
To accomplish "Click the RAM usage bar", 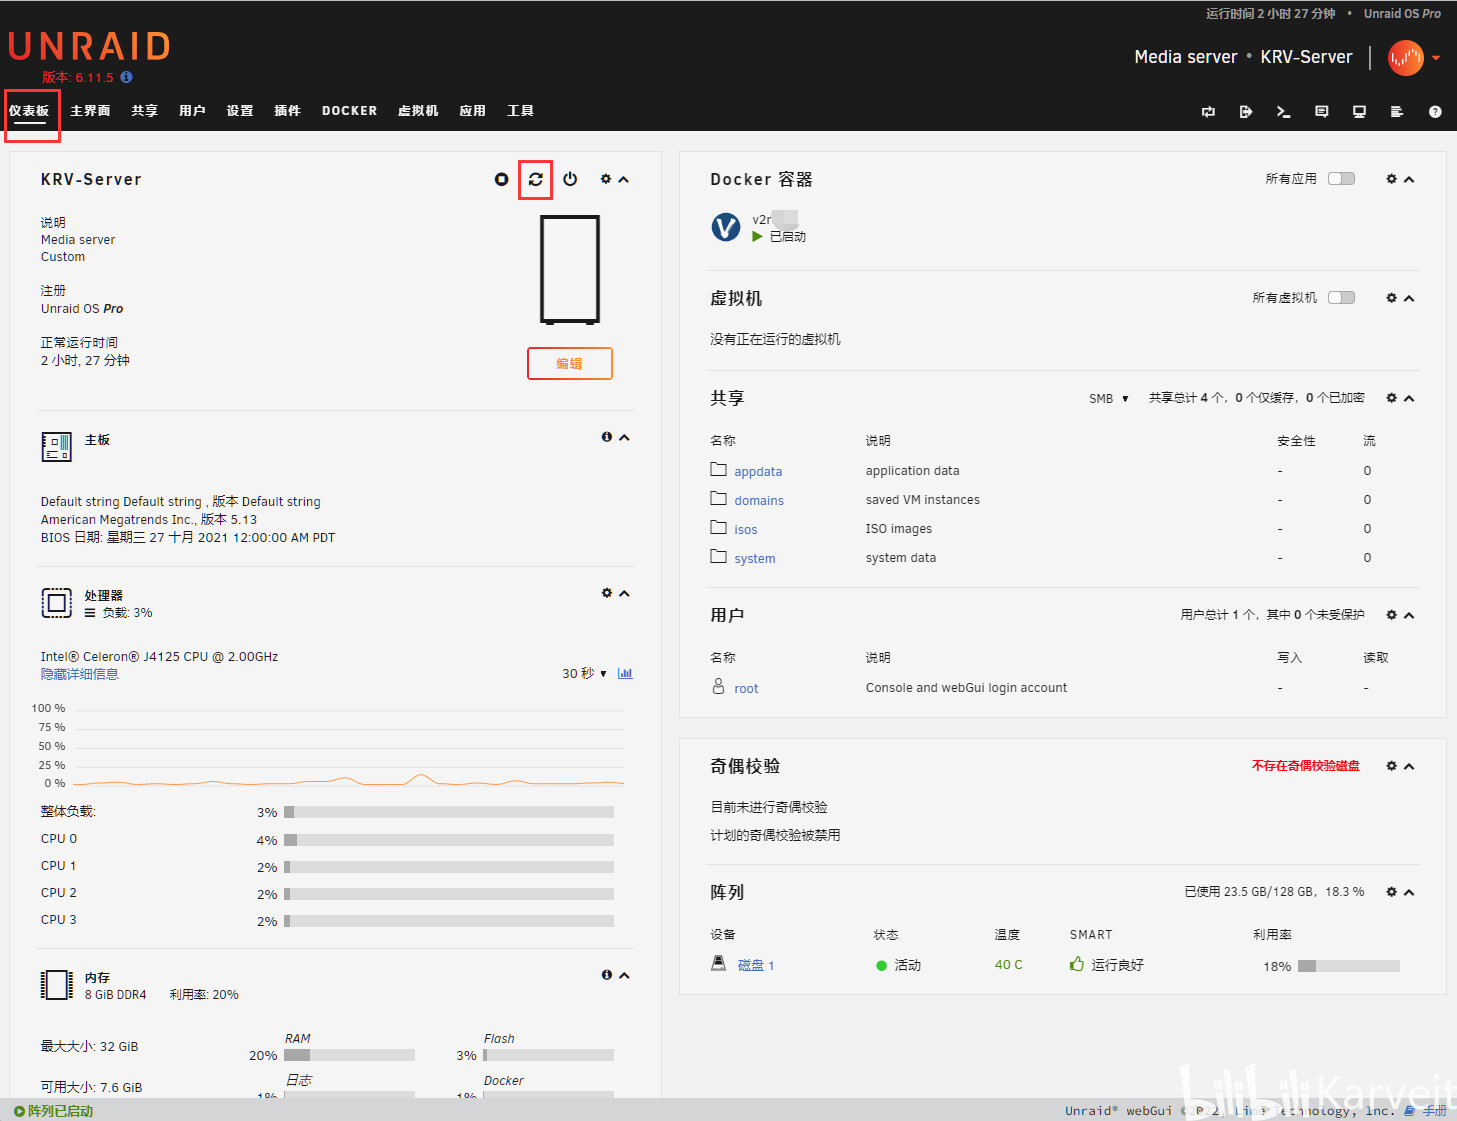I will 349,1055.
